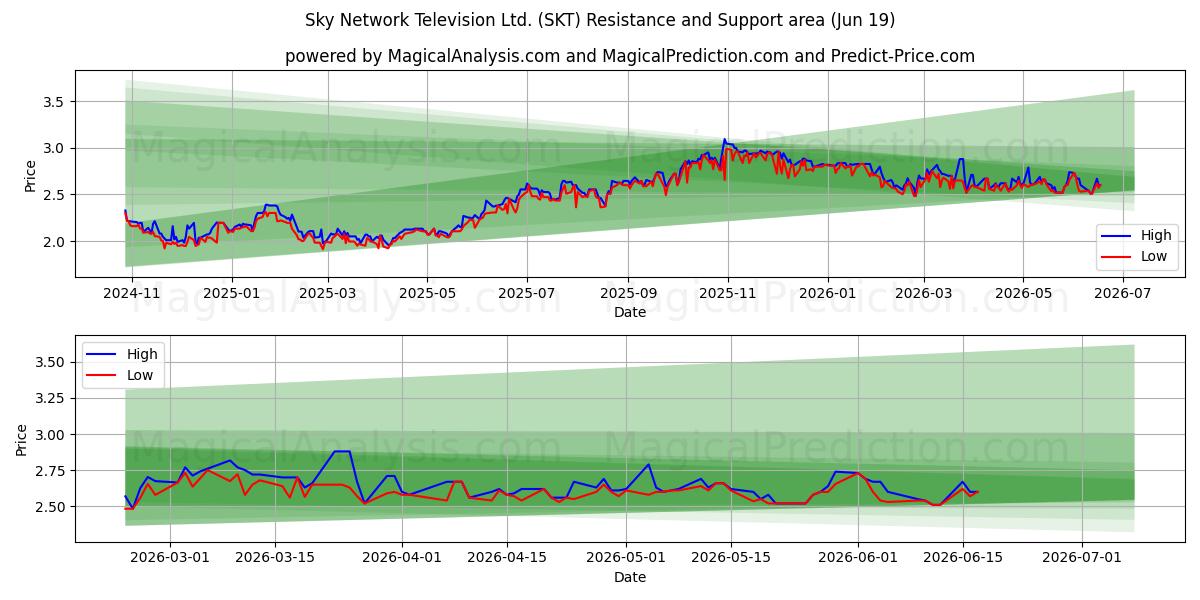Click 'Low' in the bottom chart legend
1200x600 pixels.
pyautogui.click(x=141, y=375)
